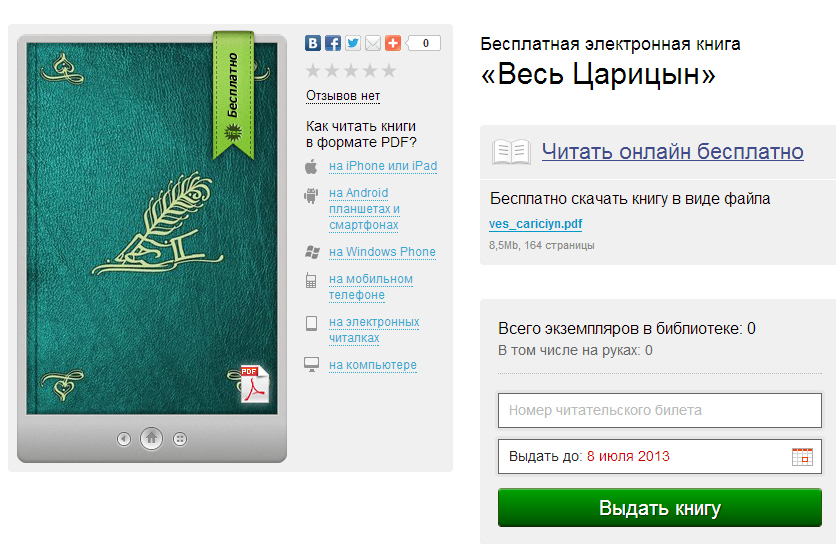Go to previous page in book viewer

coord(124,439)
